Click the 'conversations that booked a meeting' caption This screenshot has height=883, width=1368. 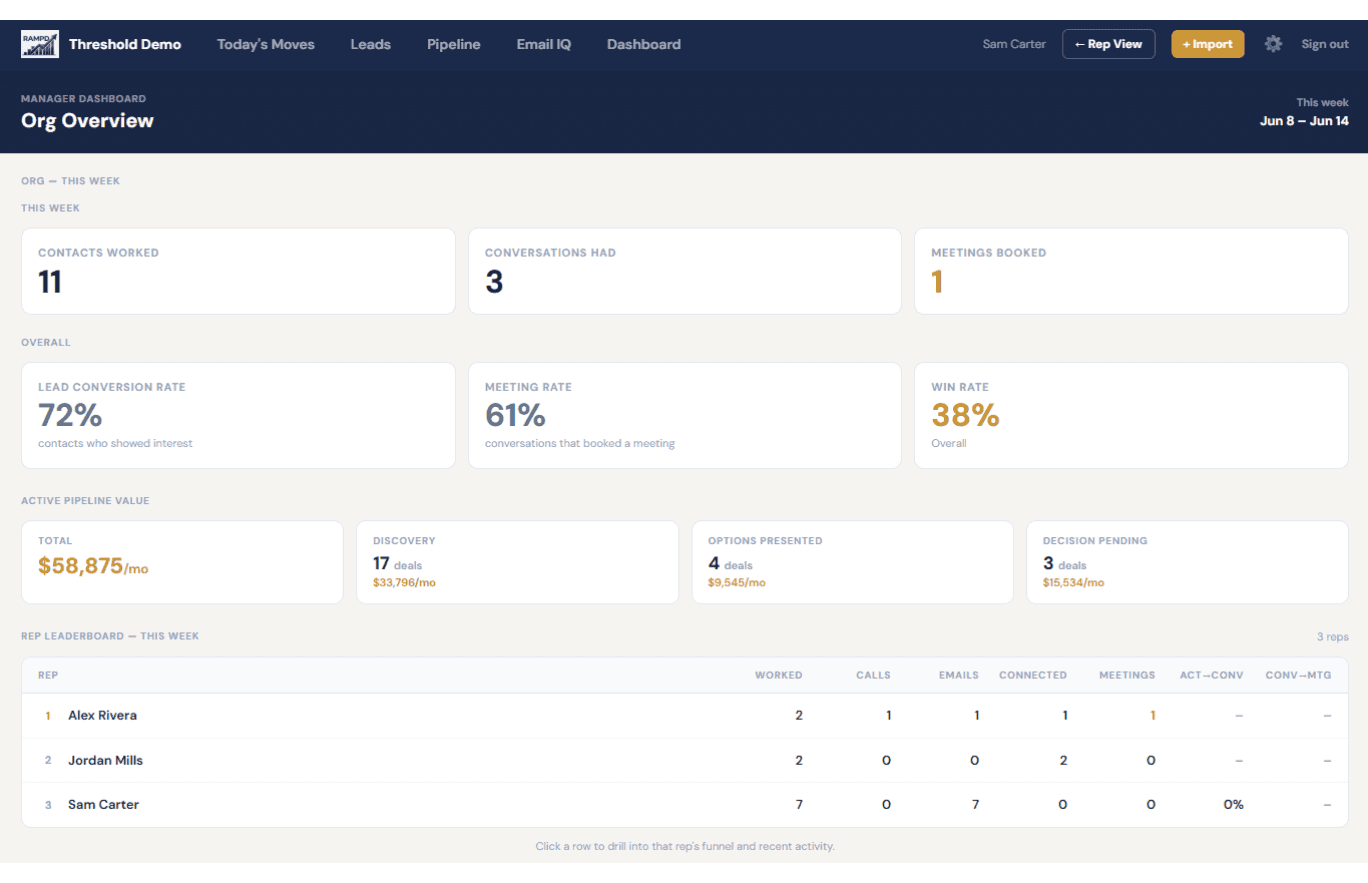pos(580,443)
